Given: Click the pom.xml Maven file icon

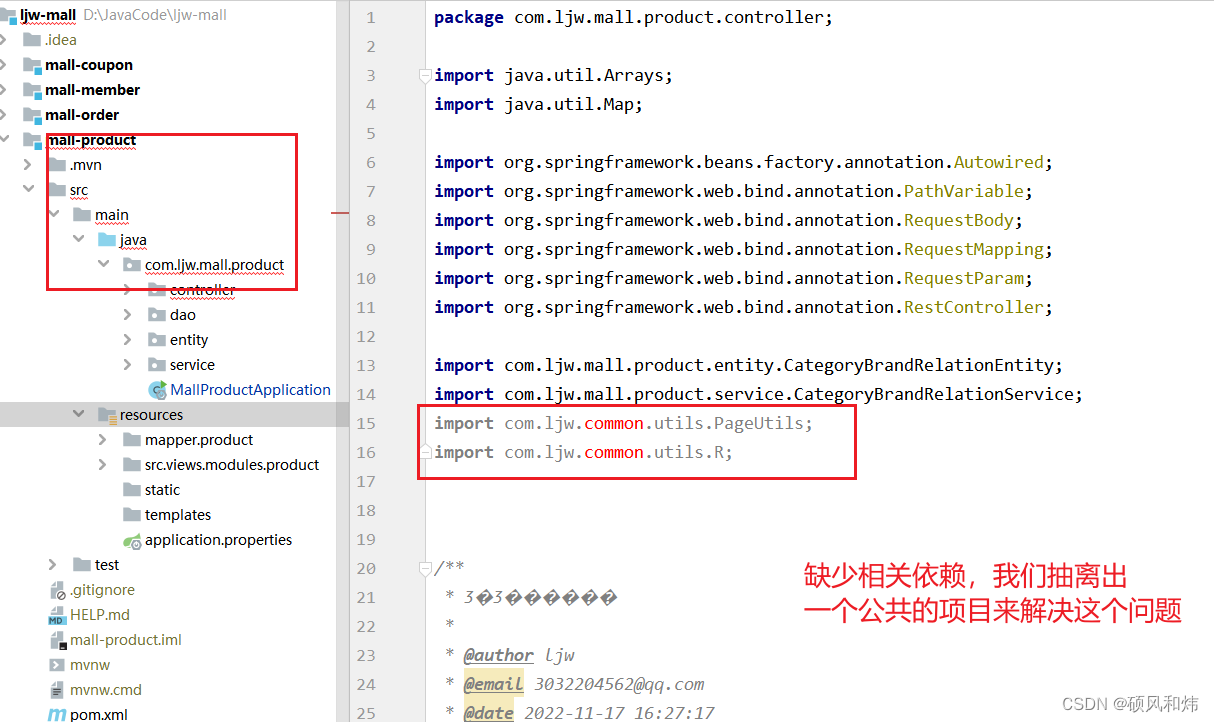Looking at the screenshot, I should pos(57,715).
